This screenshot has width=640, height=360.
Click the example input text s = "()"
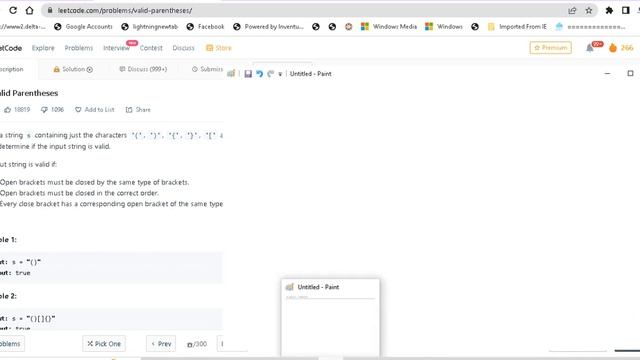[27, 262]
